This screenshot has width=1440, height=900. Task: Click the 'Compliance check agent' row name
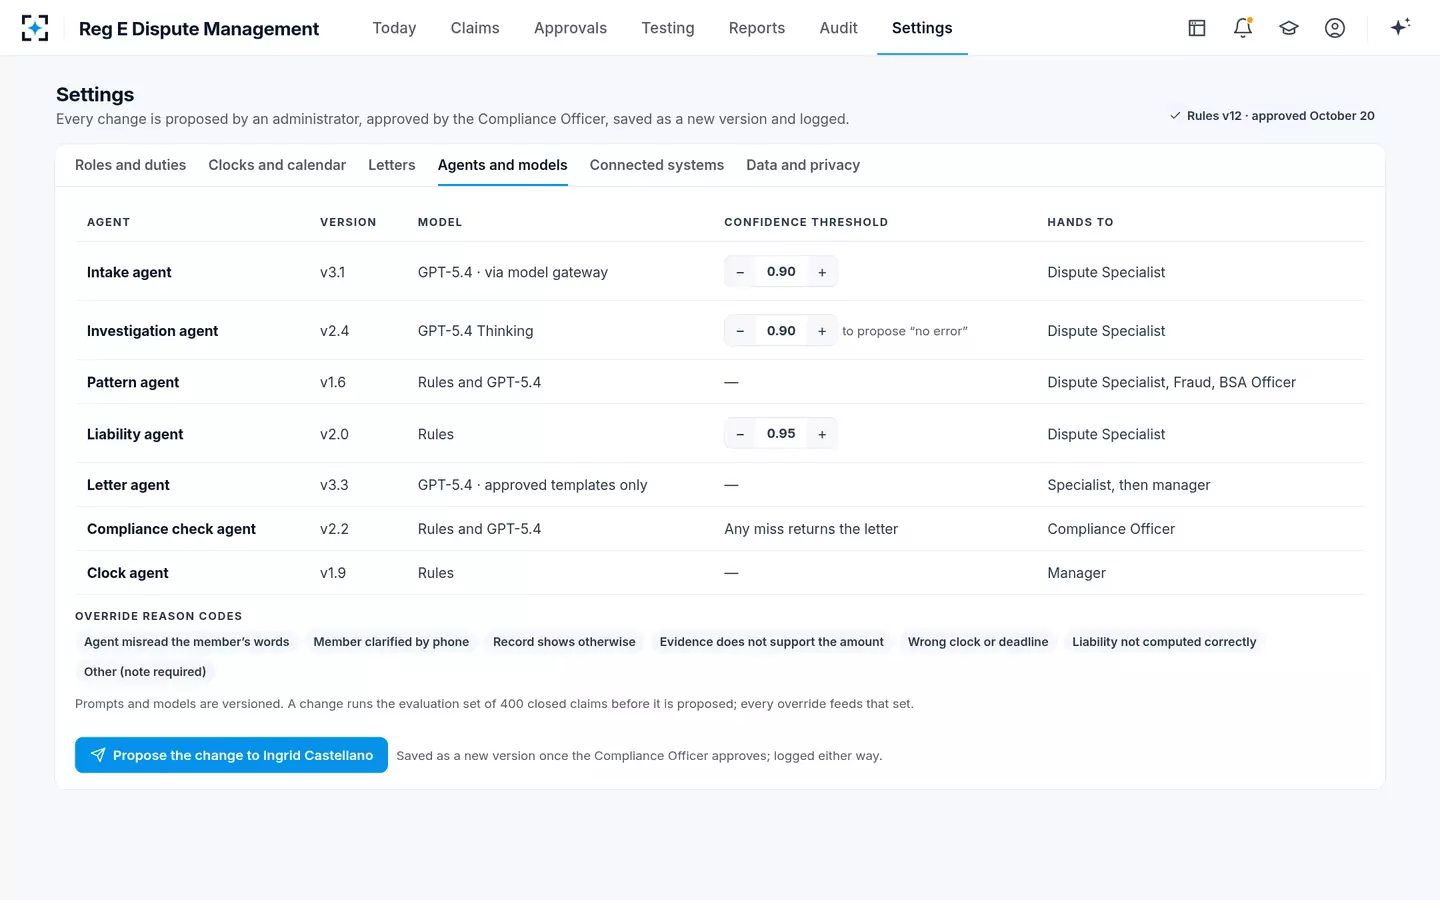(171, 529)
